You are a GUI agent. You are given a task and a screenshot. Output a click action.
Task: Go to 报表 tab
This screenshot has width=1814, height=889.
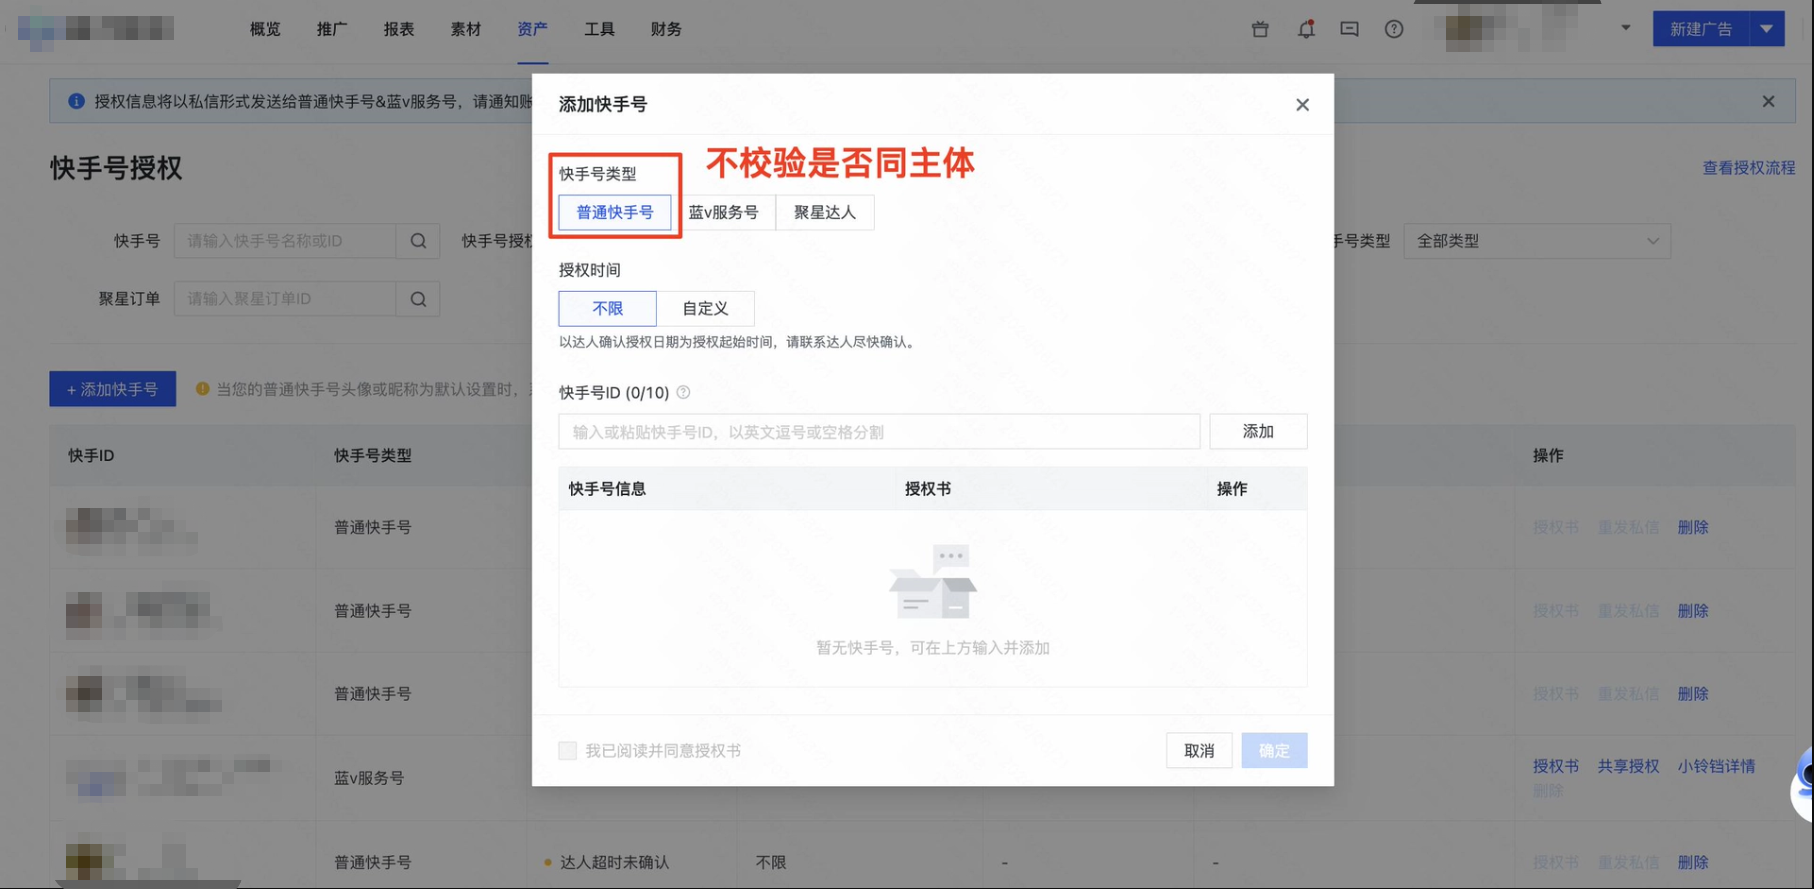399,29
